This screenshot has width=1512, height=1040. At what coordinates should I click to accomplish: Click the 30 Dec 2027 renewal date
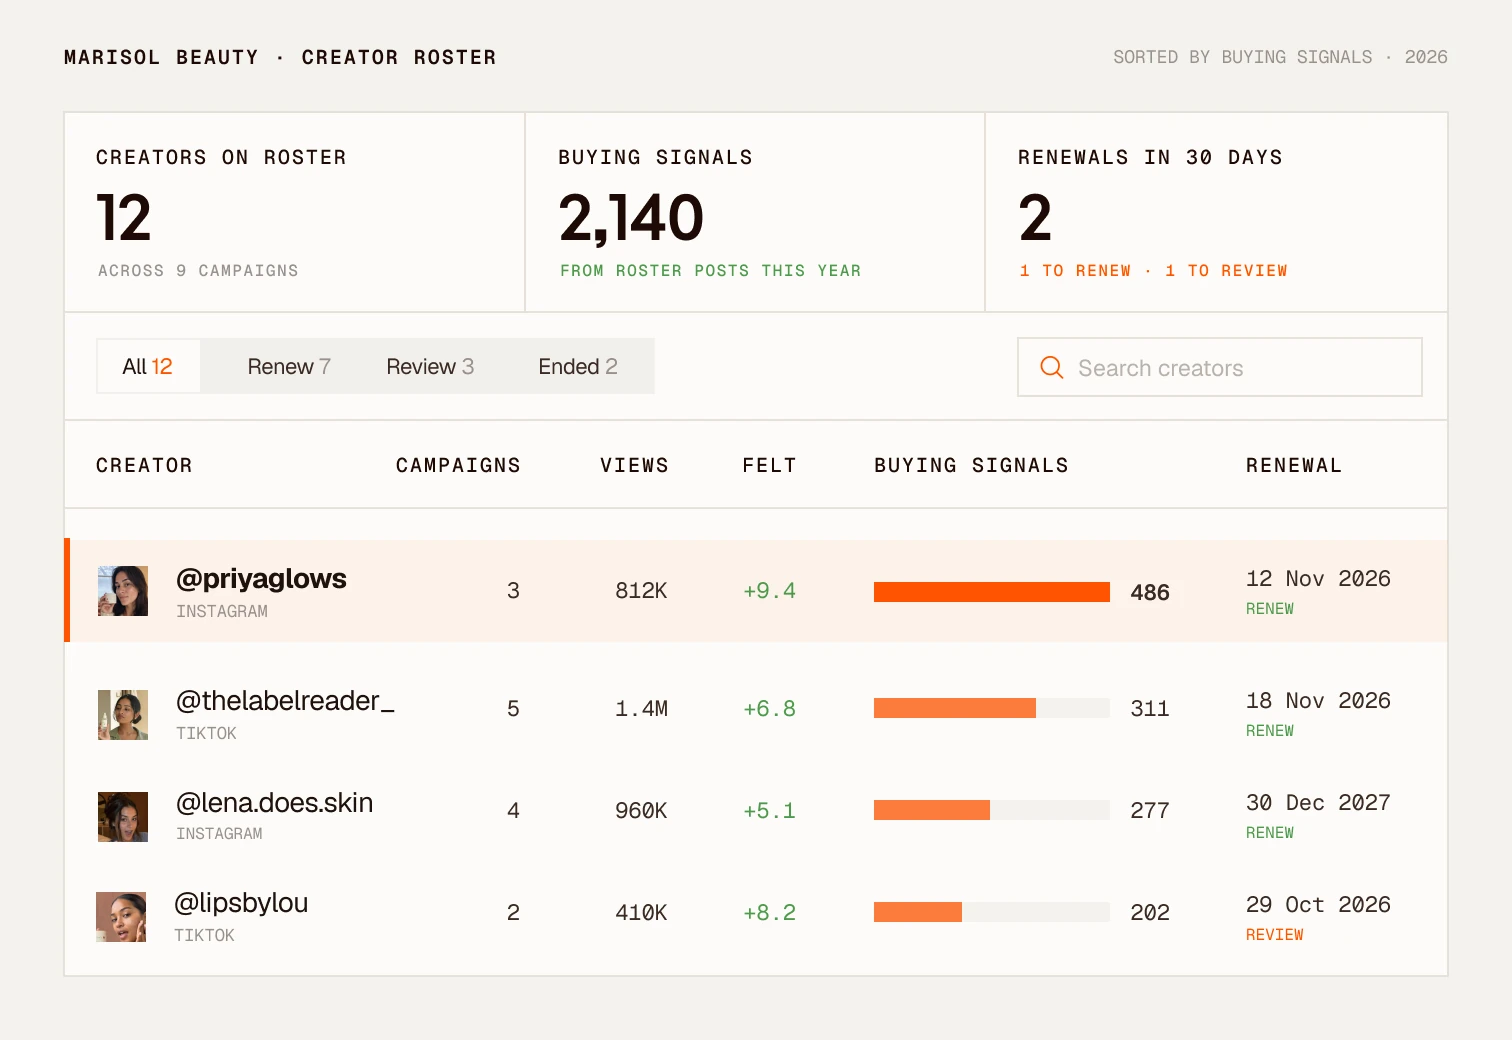pos(1318,803)
